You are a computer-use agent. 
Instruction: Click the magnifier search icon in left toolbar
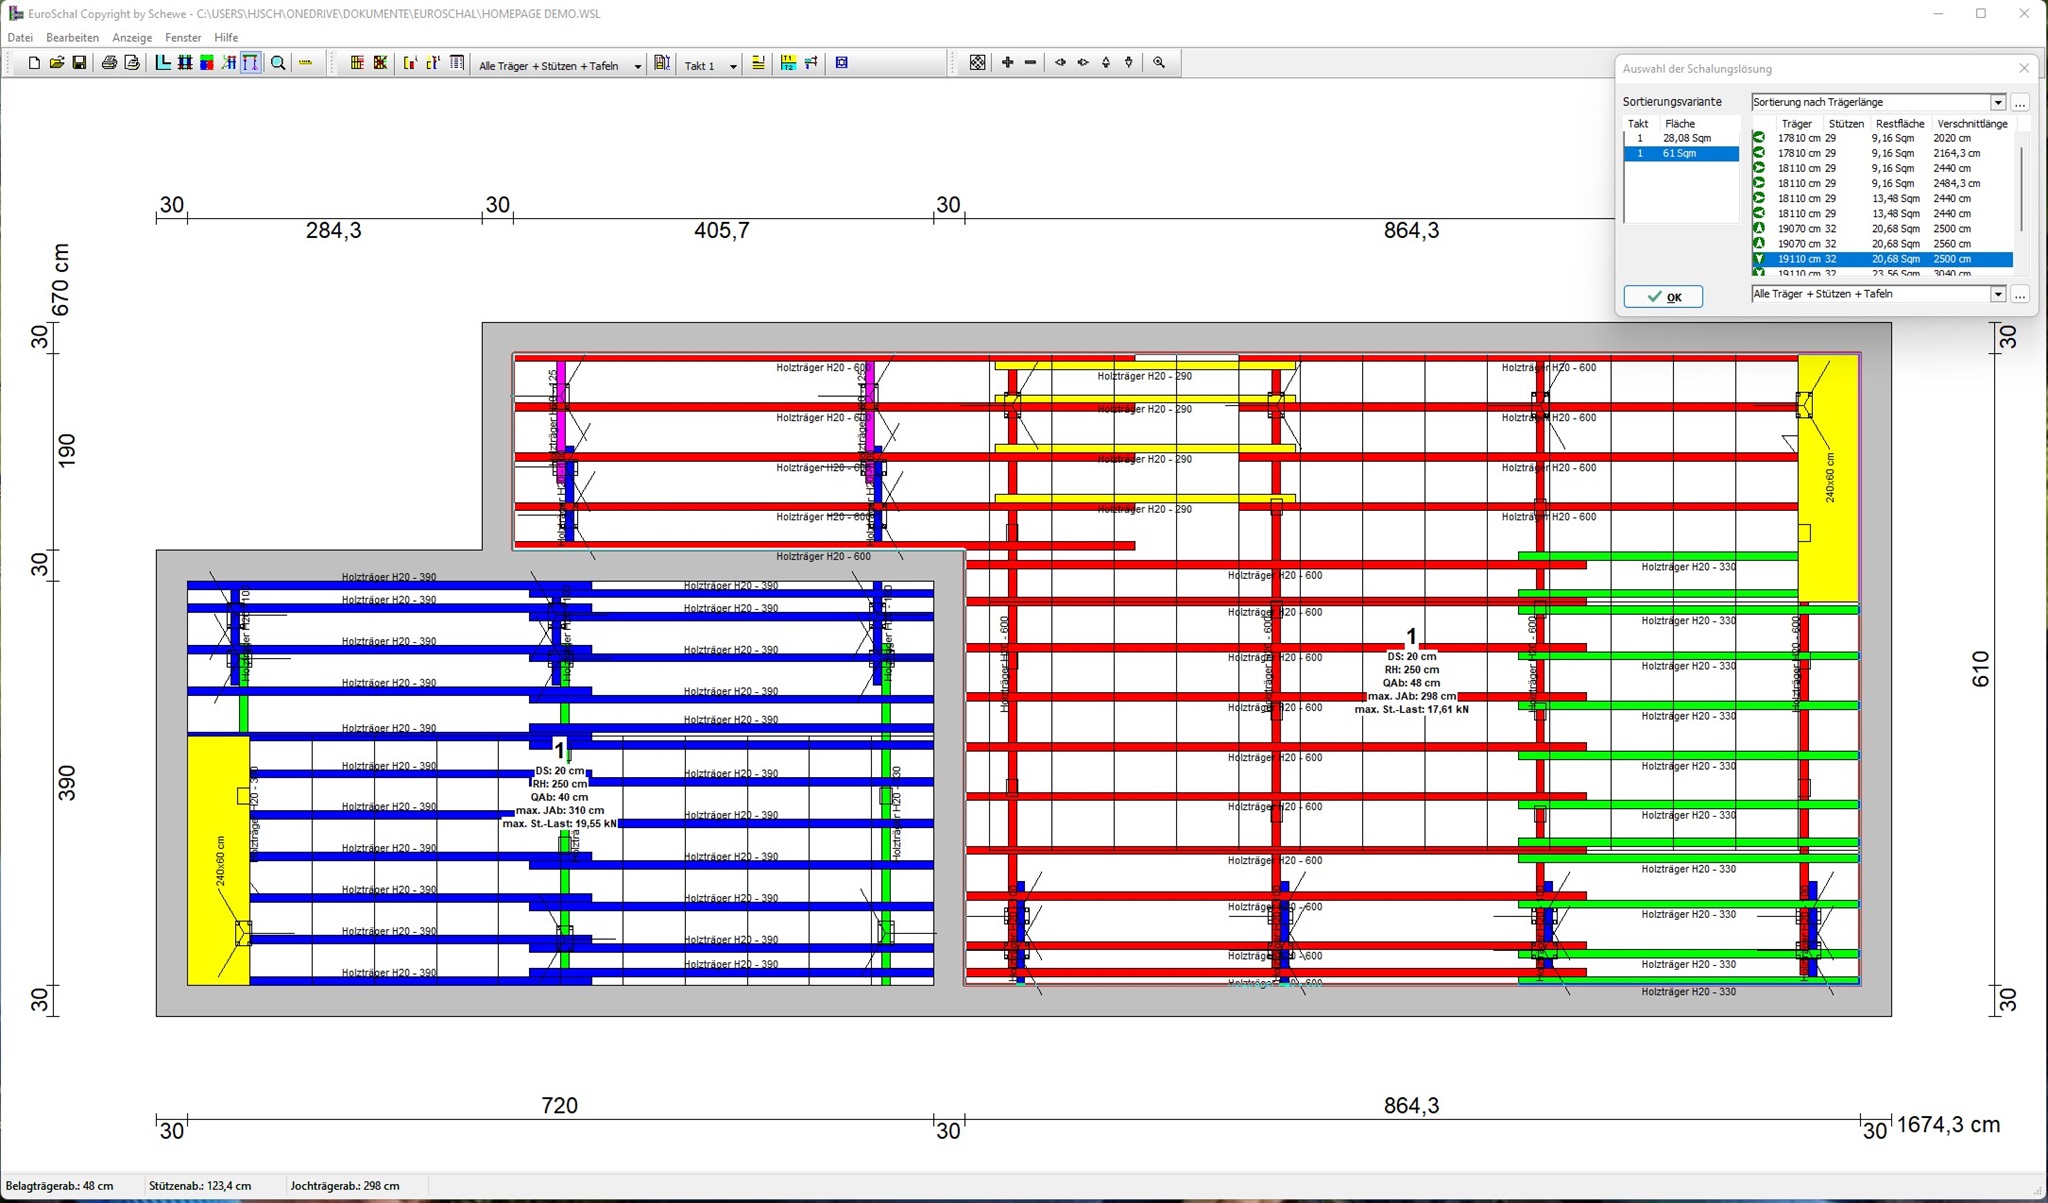pos(278,63)
